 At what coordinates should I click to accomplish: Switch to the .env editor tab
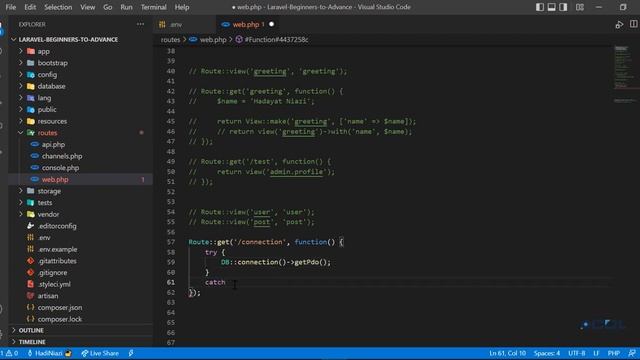pyautogui.click(x=185, y=24)
